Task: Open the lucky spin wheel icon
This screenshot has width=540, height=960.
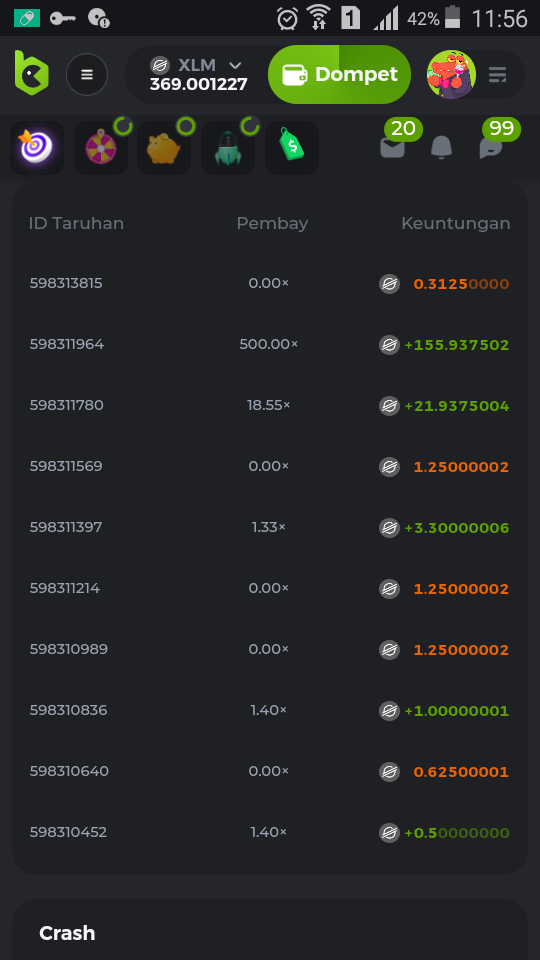Action: (x=101, y=148)
